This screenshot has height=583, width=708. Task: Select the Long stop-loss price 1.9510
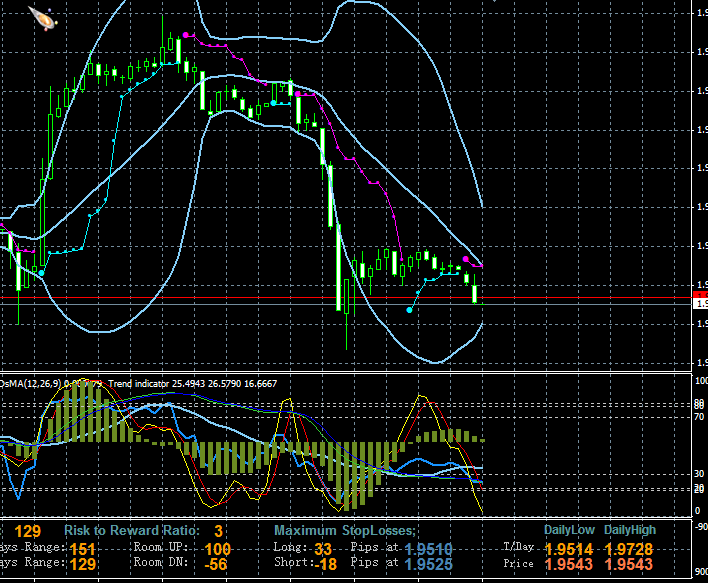[430, 549]
